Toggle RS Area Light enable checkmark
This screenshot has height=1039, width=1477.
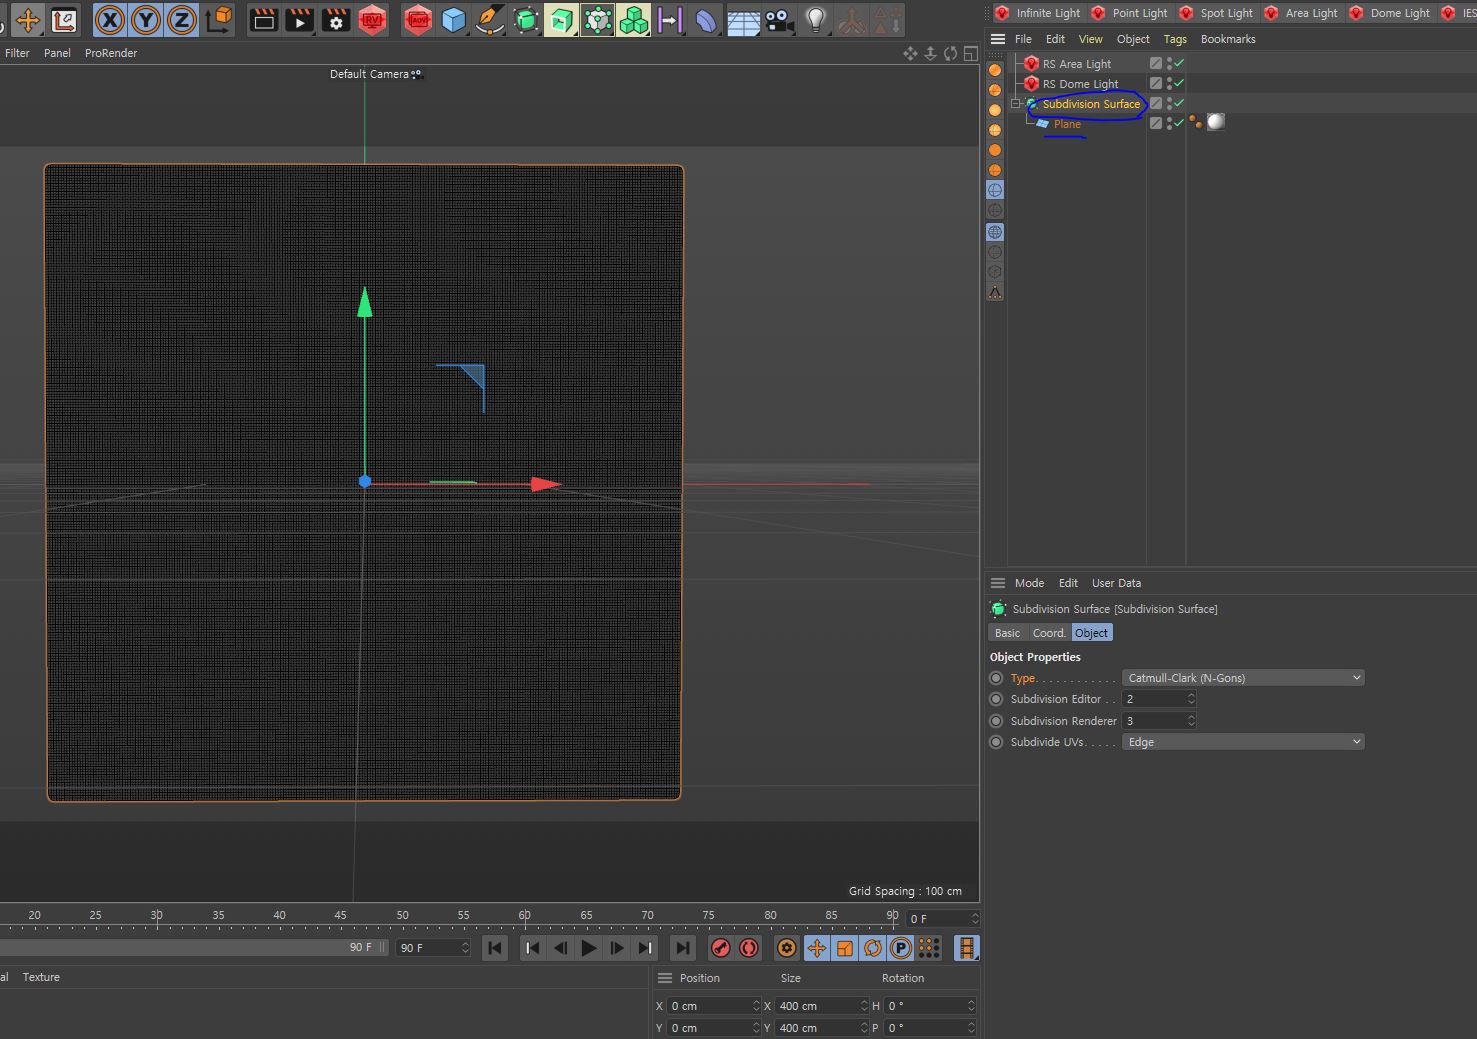1179,63
